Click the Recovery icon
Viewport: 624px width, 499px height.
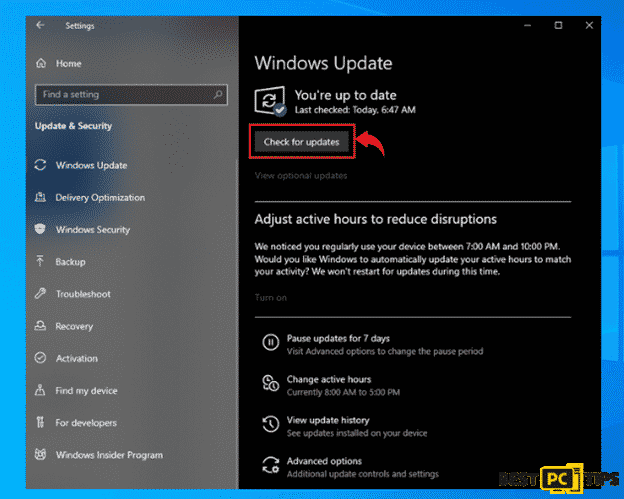pyautogui.click(x=40, y=326)
